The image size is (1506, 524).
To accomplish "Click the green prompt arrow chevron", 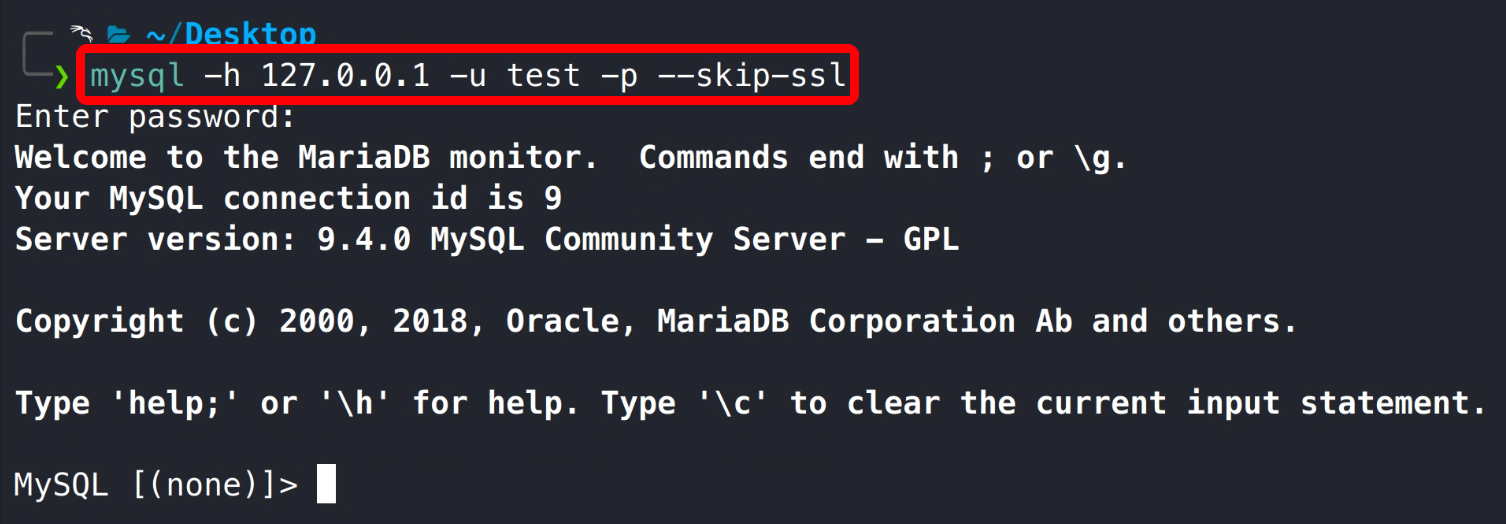I will [61, 77].
